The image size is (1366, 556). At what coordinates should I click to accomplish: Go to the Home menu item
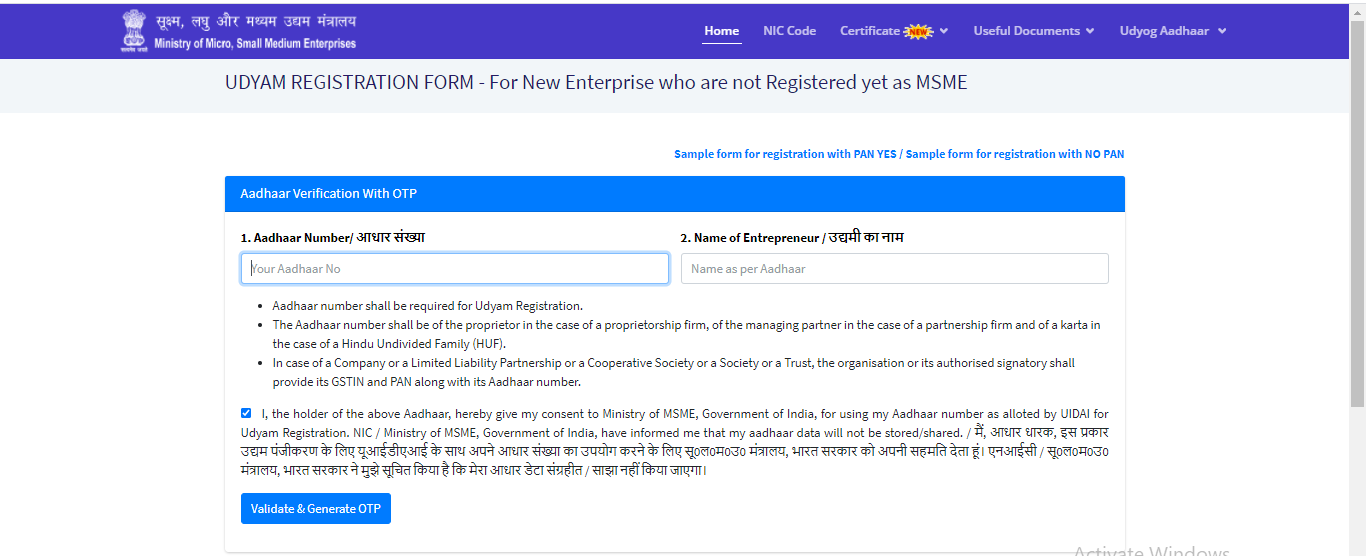coord(721,31)
